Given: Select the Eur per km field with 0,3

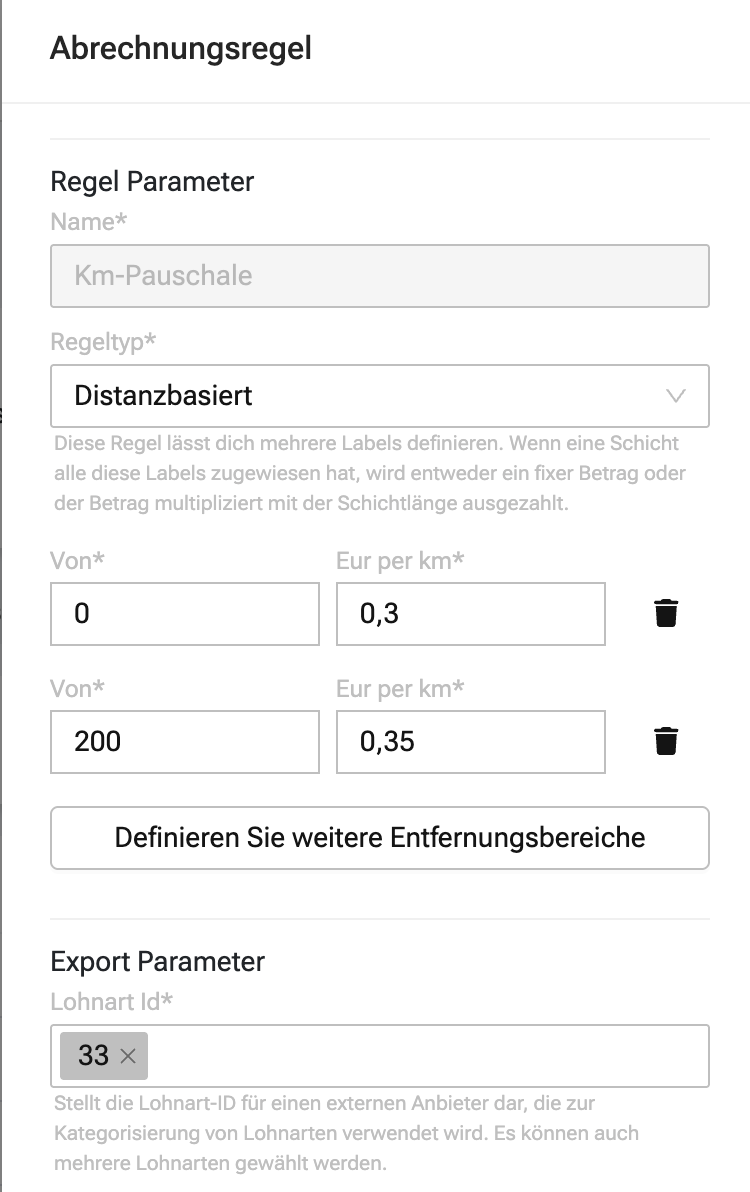Looking at the screenshot, I should click(471, 614).
